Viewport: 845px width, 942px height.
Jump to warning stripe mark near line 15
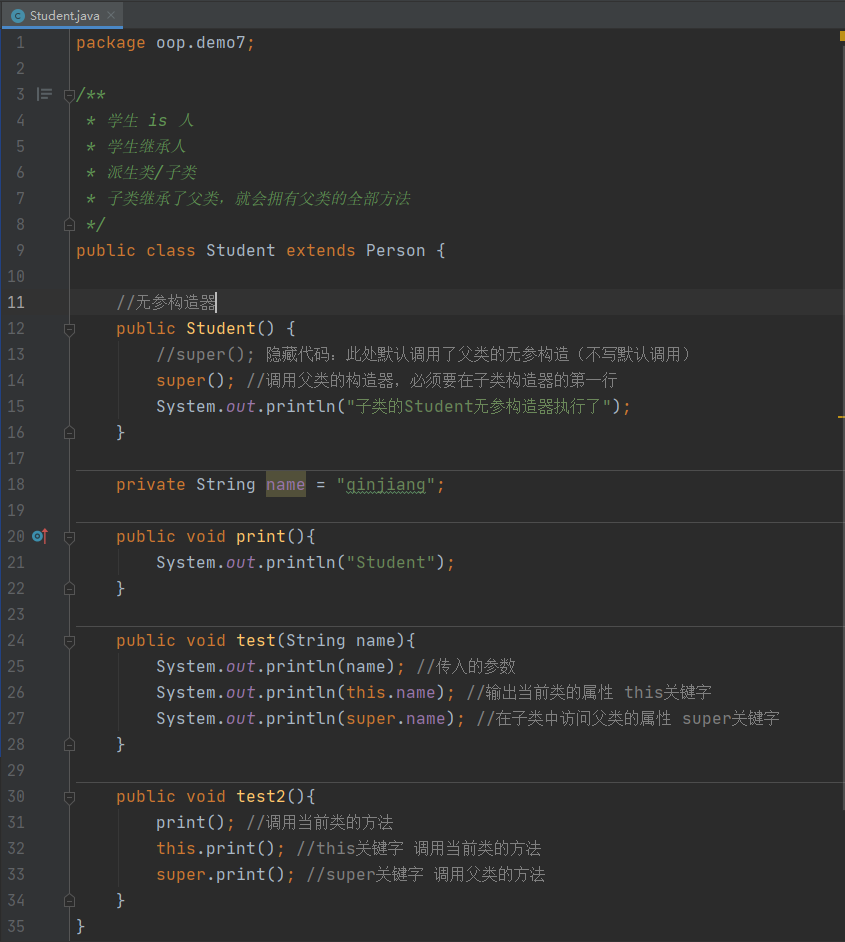coord(841,416)
